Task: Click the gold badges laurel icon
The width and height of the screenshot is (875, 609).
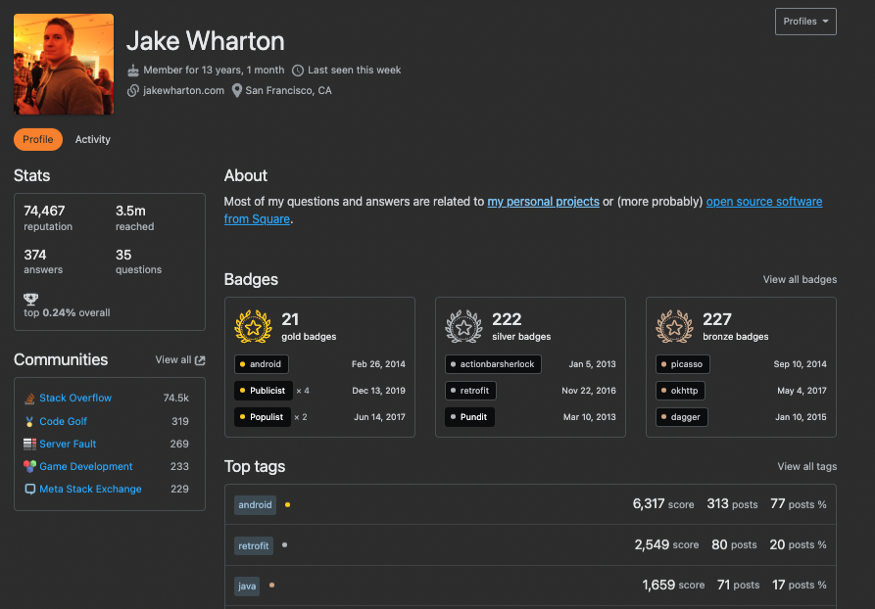Action: click(253, 327)
